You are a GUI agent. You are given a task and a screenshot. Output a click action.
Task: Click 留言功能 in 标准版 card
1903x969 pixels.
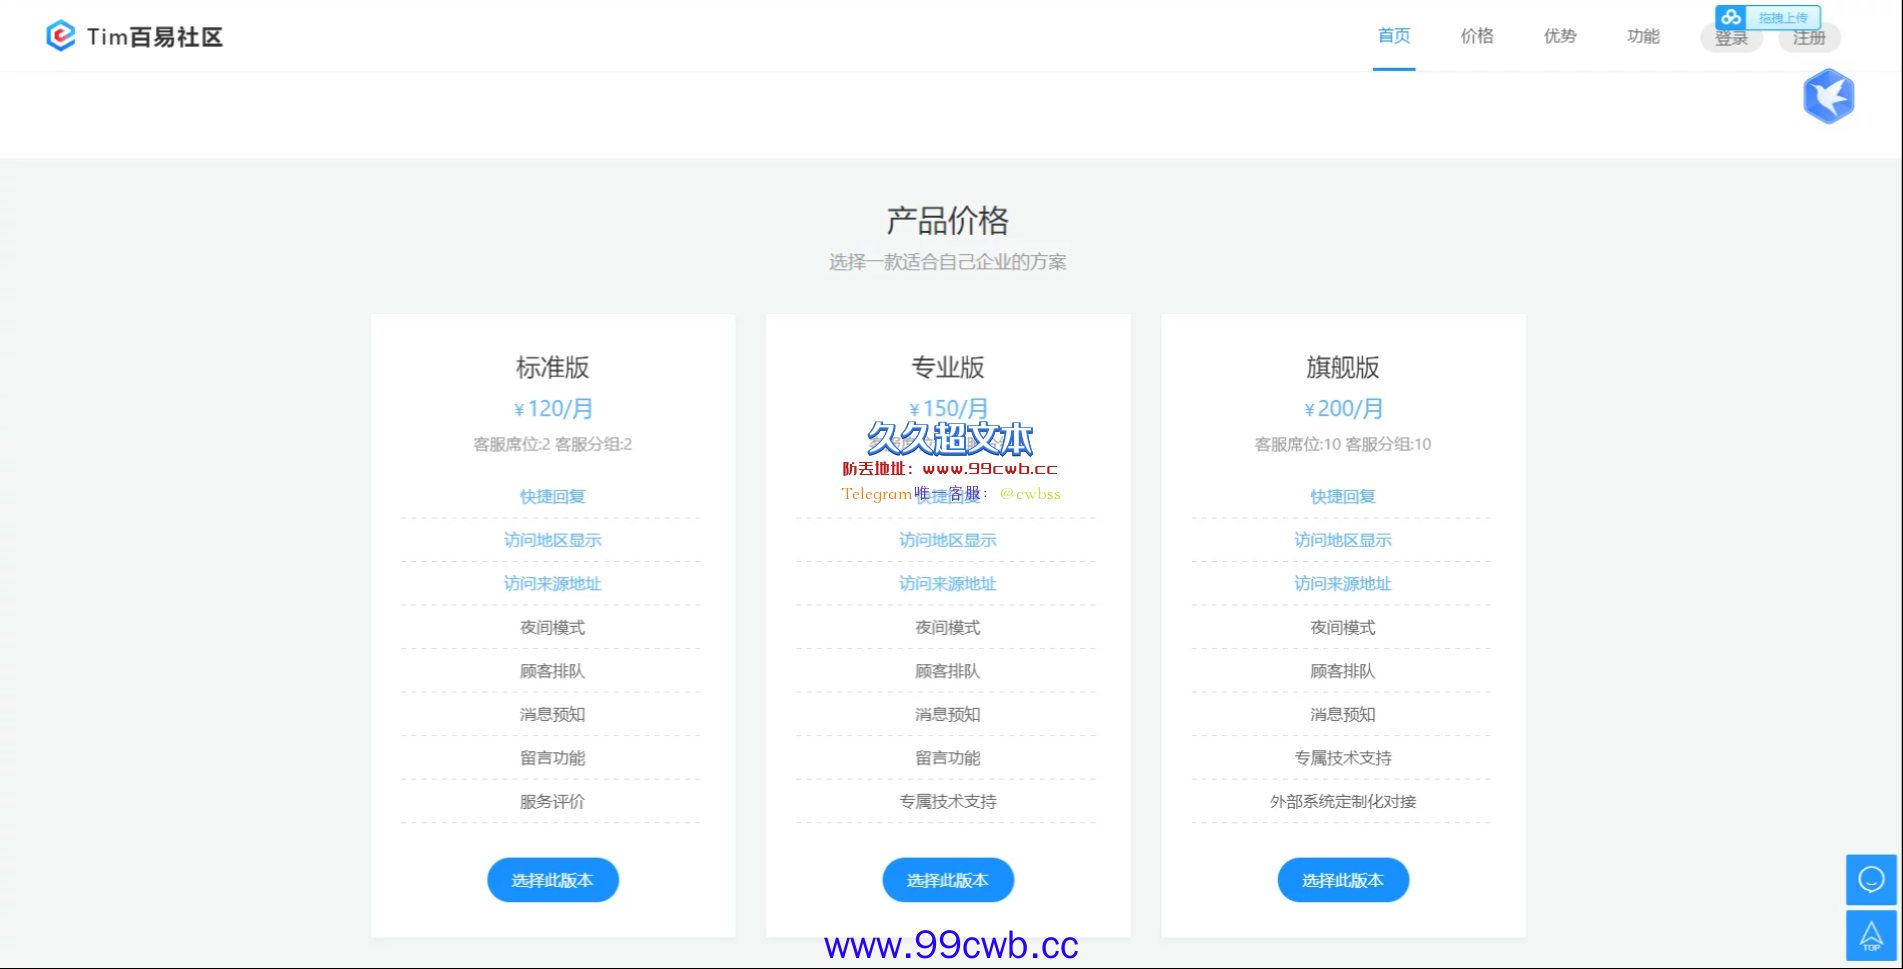point(553,758)
